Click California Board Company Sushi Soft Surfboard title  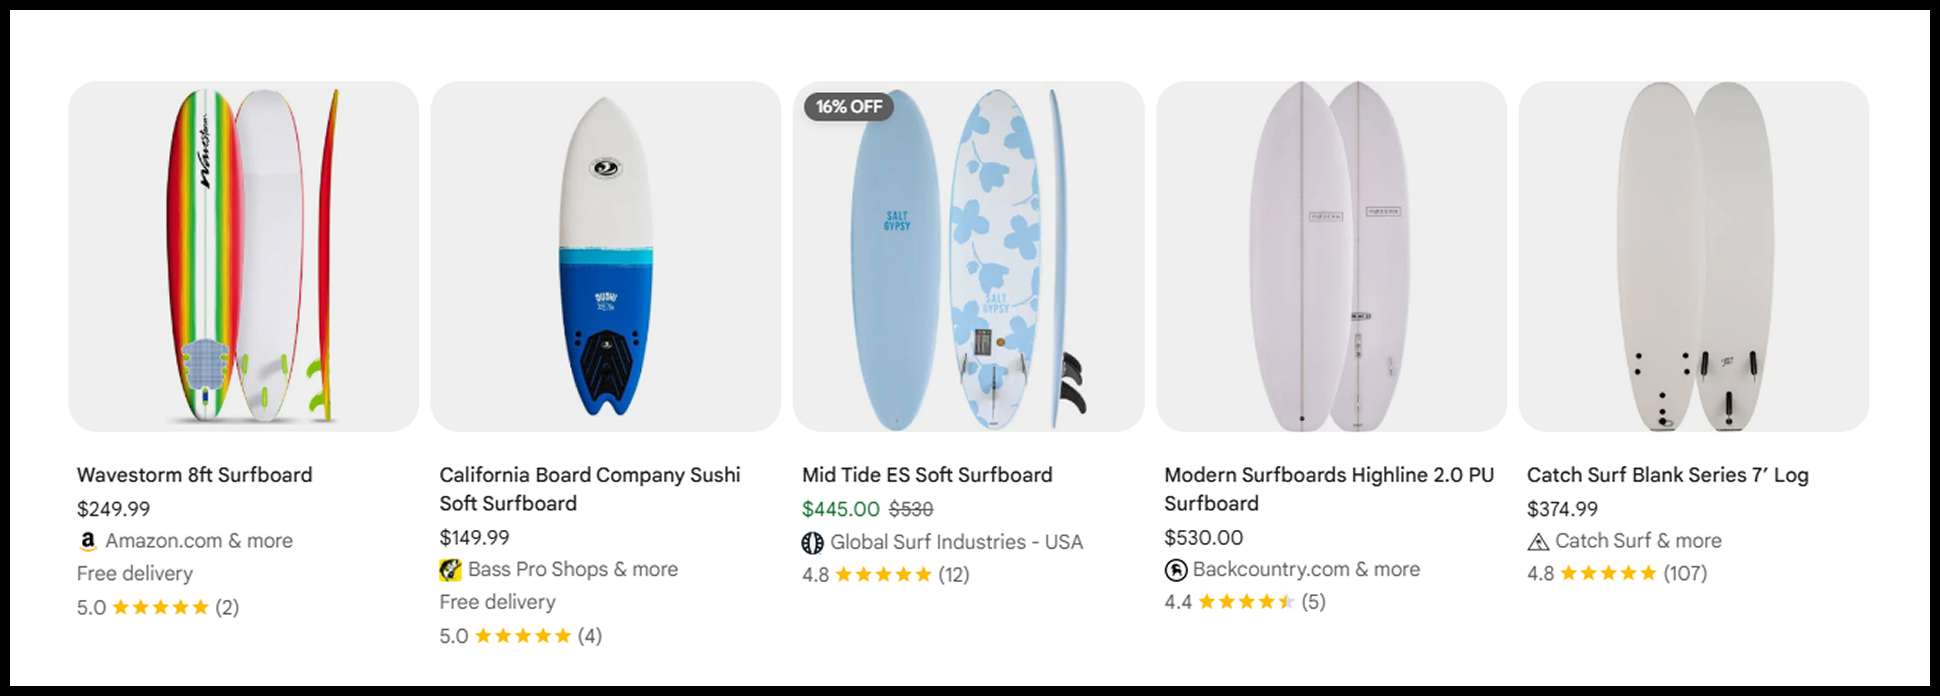[x=589, y=489]
